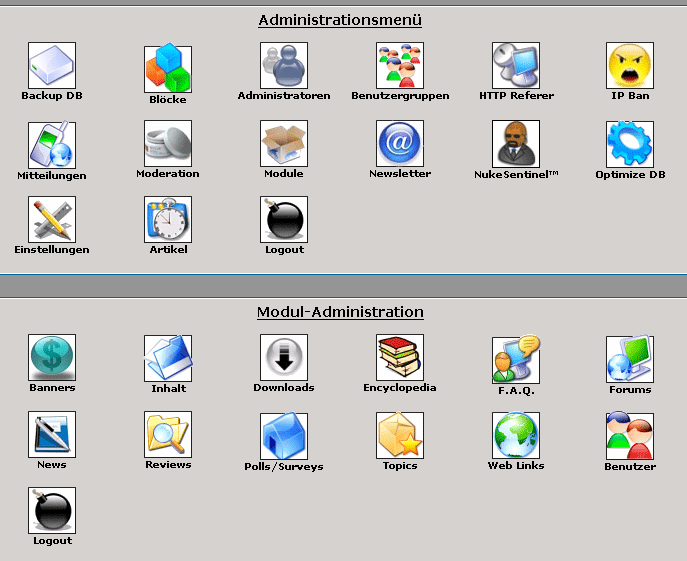Select the Benutzer text link
Viewport: 687px width, 561px height.
(x=630, y=466)
